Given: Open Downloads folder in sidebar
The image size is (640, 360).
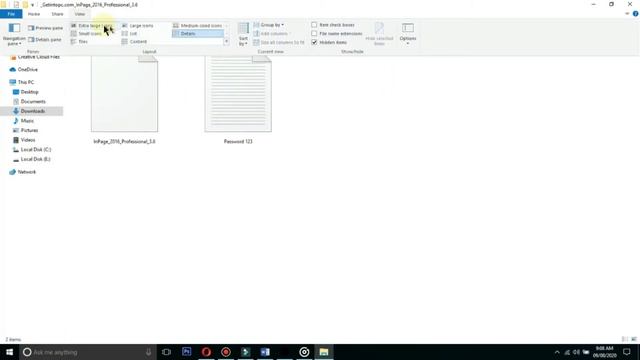Looking at the screenshot, I should coord(32,111).
